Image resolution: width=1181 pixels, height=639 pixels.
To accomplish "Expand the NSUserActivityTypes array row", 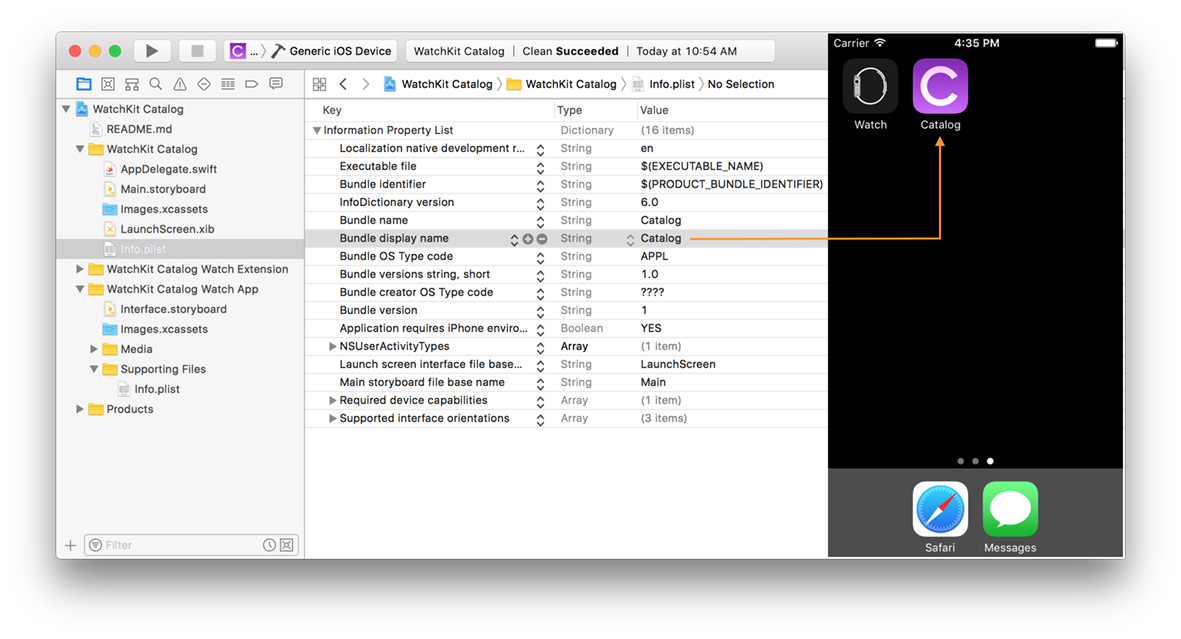I will pyautogui.click(x=333, y=347).
